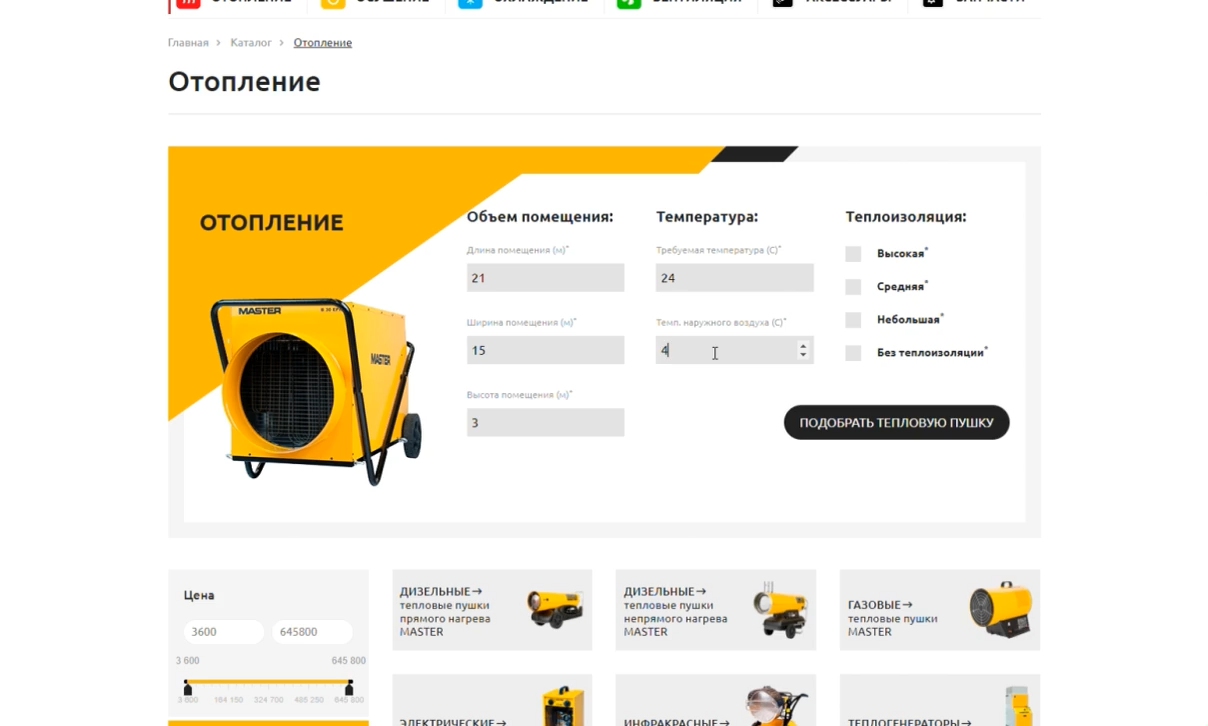Open the Теплогенераторы category card

tap(940, 700)
